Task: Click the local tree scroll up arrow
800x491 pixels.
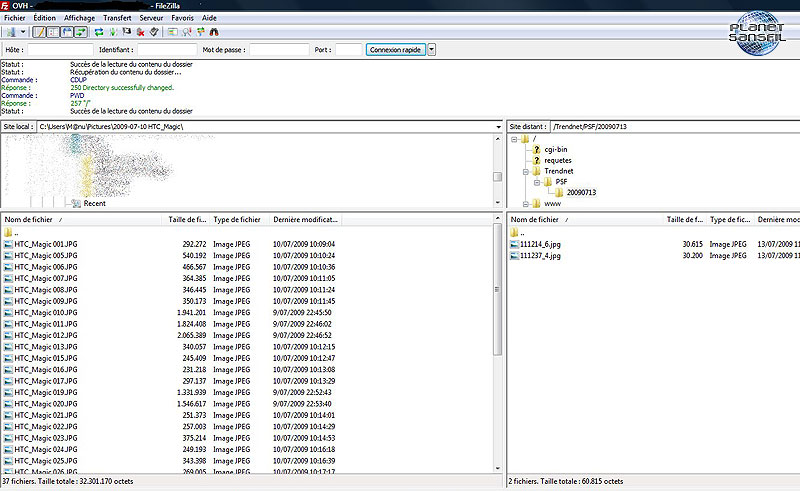Action: coord(497,139)
